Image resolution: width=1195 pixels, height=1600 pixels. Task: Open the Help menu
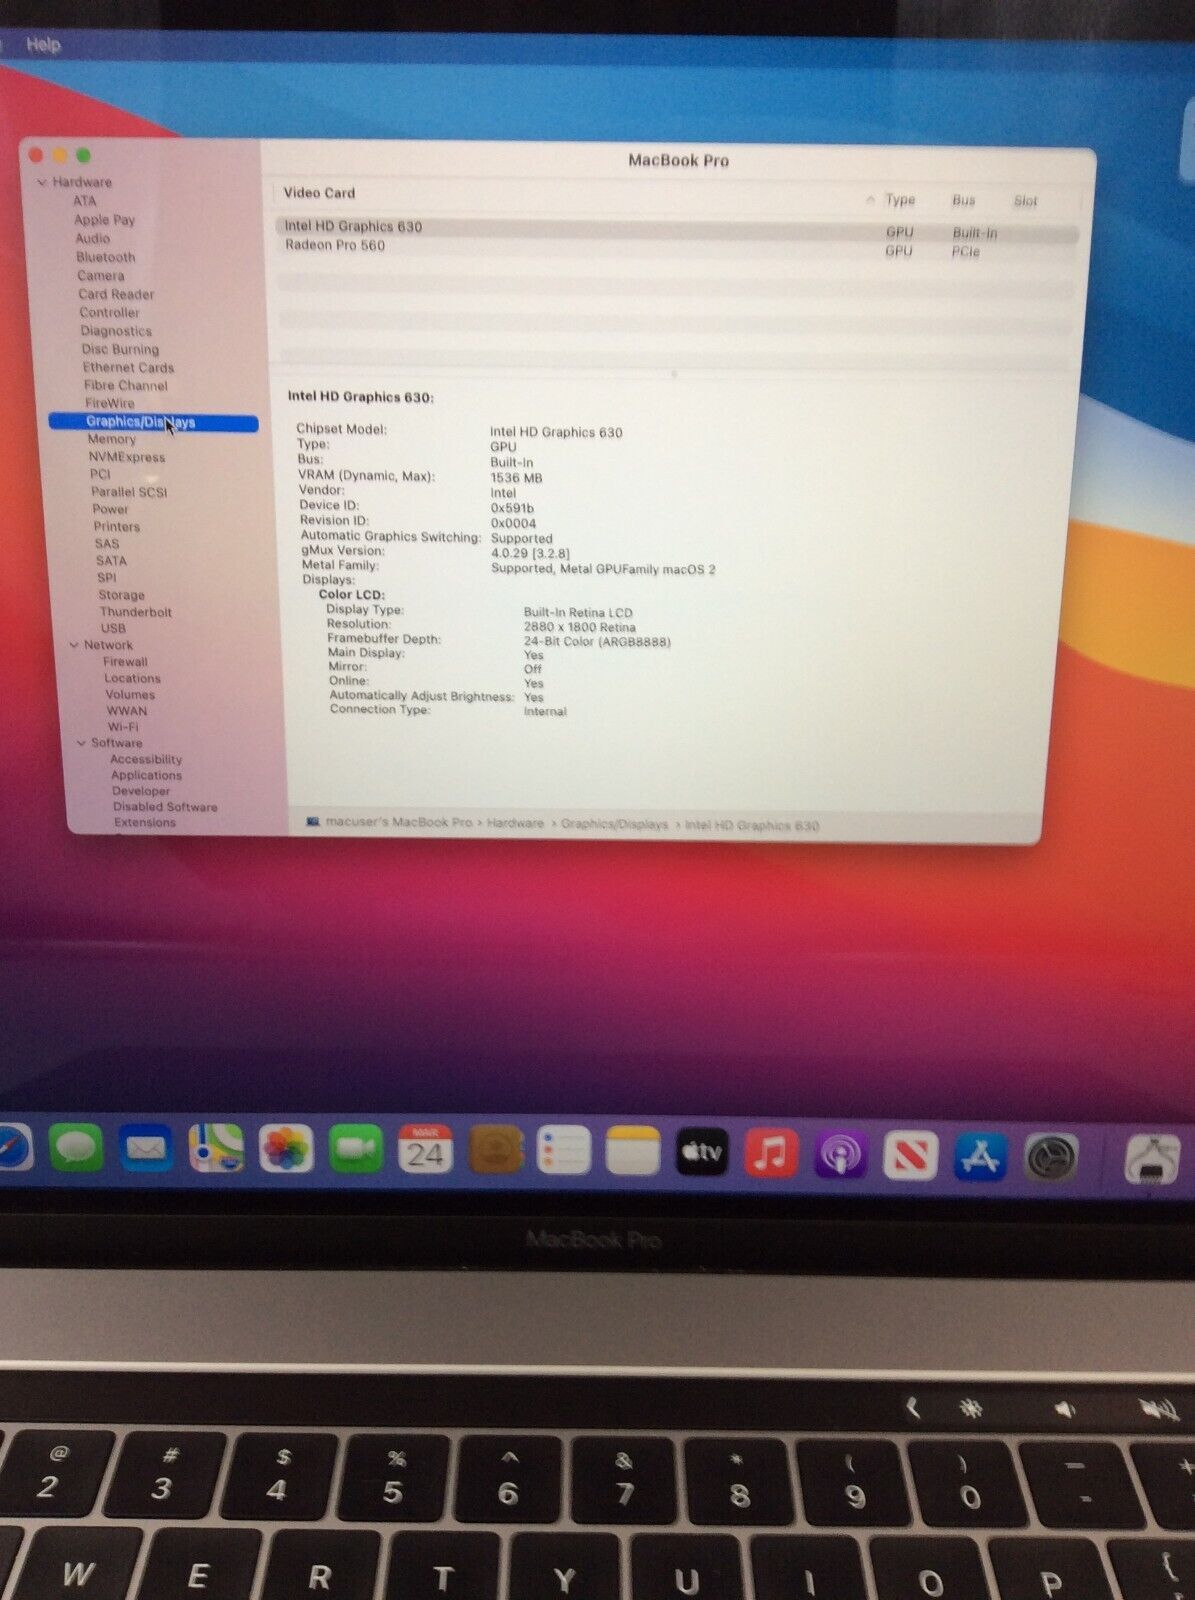point(43,44)
